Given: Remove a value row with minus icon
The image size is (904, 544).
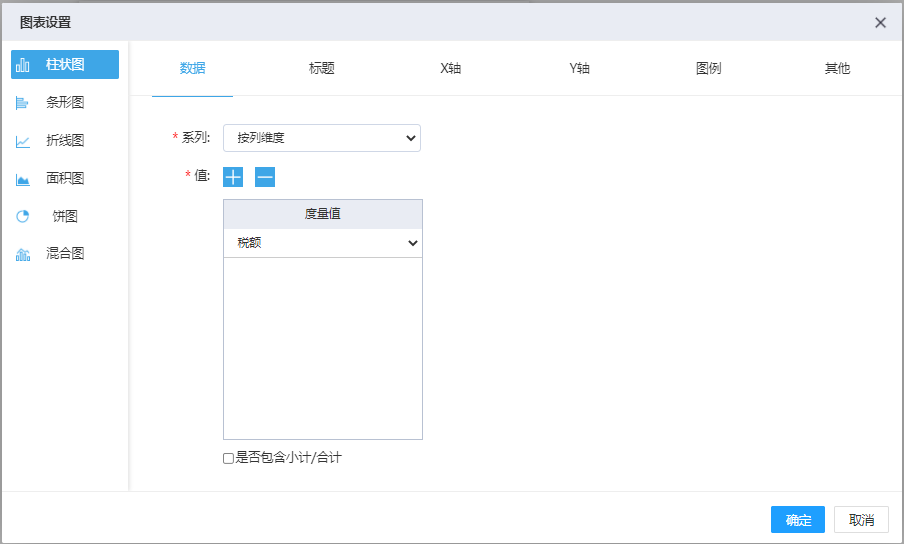Looking at the screenshot, I should click(265, 177).
